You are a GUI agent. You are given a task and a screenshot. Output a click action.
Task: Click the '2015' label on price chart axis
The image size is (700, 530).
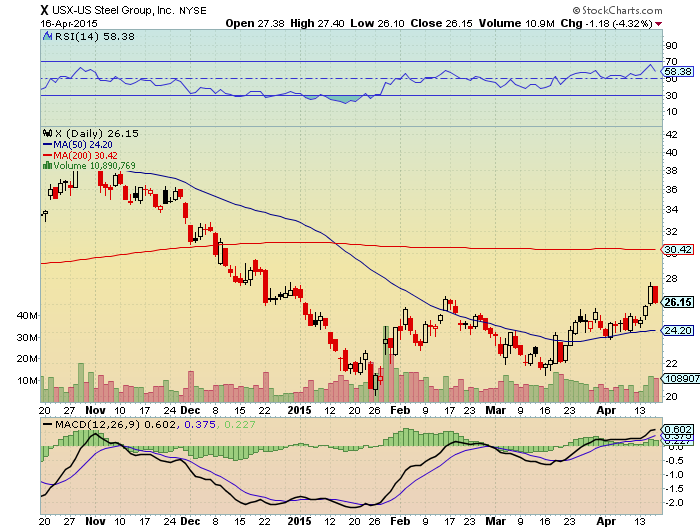pos(299,410)
